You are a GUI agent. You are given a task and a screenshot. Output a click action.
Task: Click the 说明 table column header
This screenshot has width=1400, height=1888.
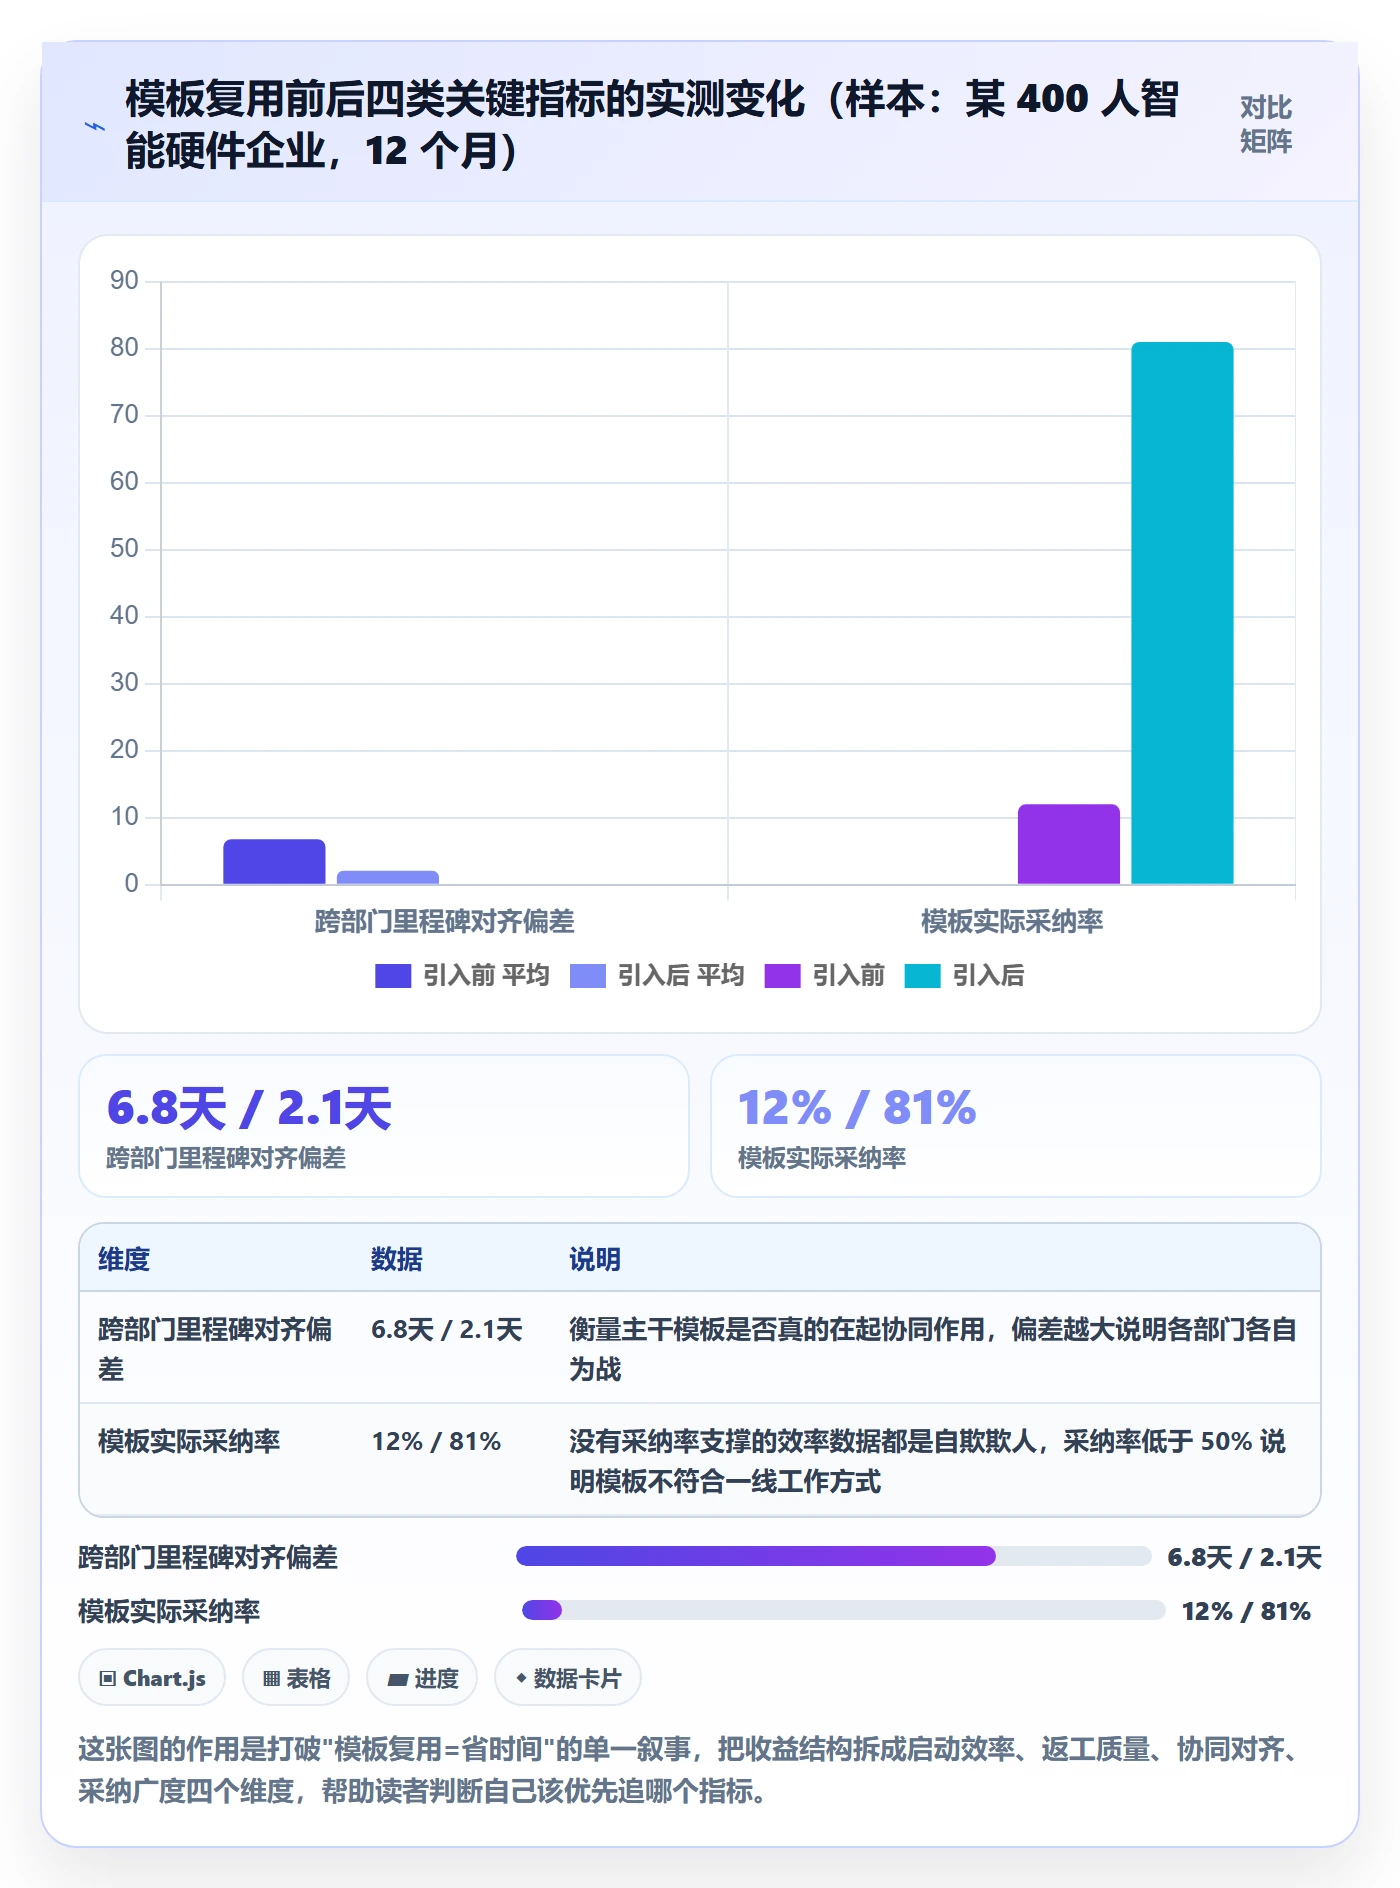click(x=595, y=1259)
